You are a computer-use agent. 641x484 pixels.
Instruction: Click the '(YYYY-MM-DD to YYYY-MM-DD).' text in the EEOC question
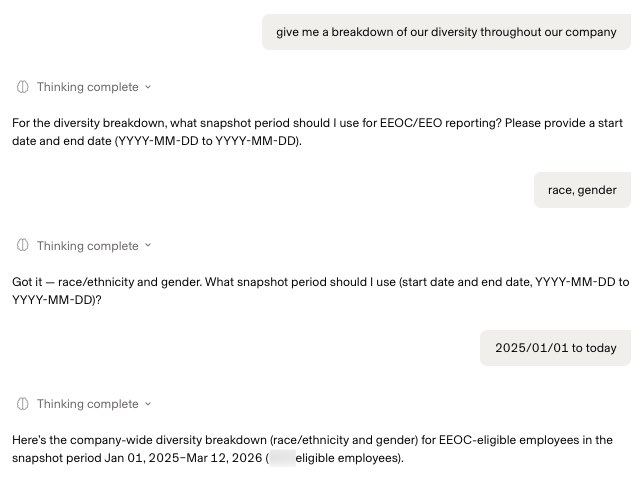(208, 141)
